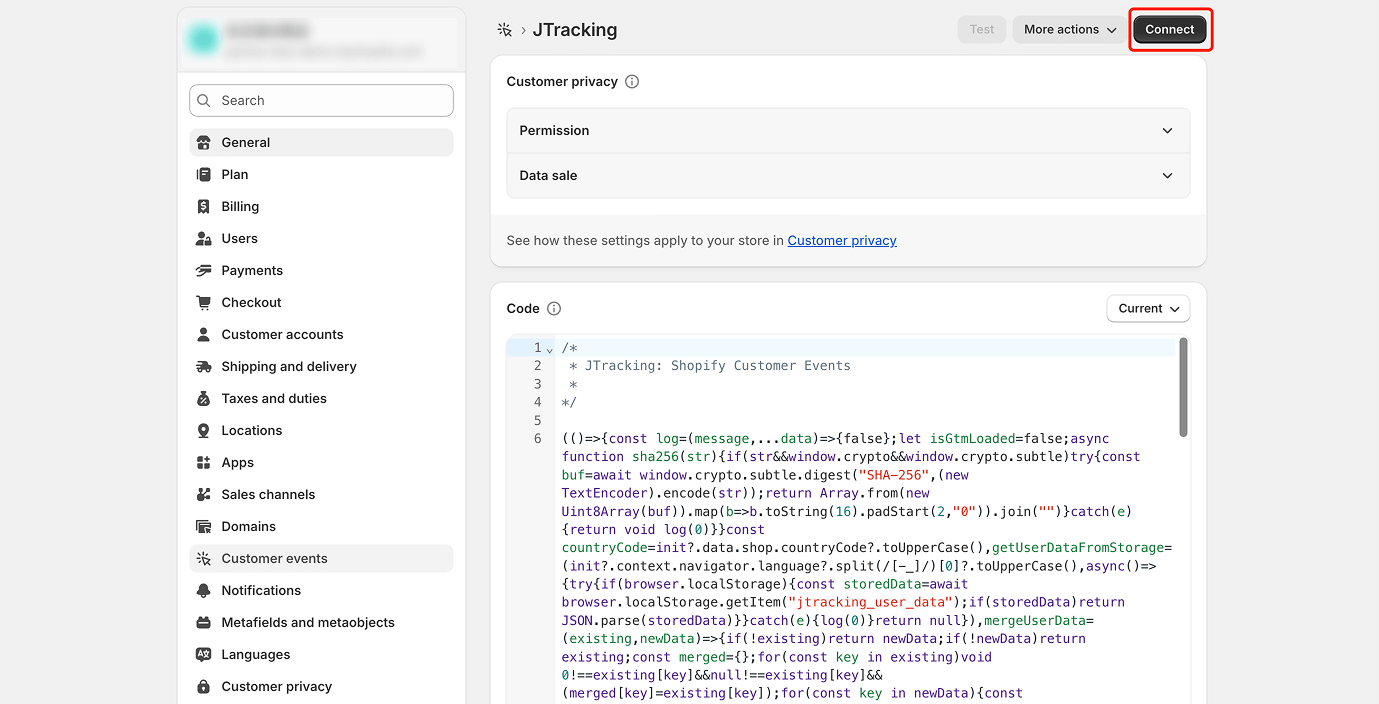Click the Code section info icon

[554, 309]
